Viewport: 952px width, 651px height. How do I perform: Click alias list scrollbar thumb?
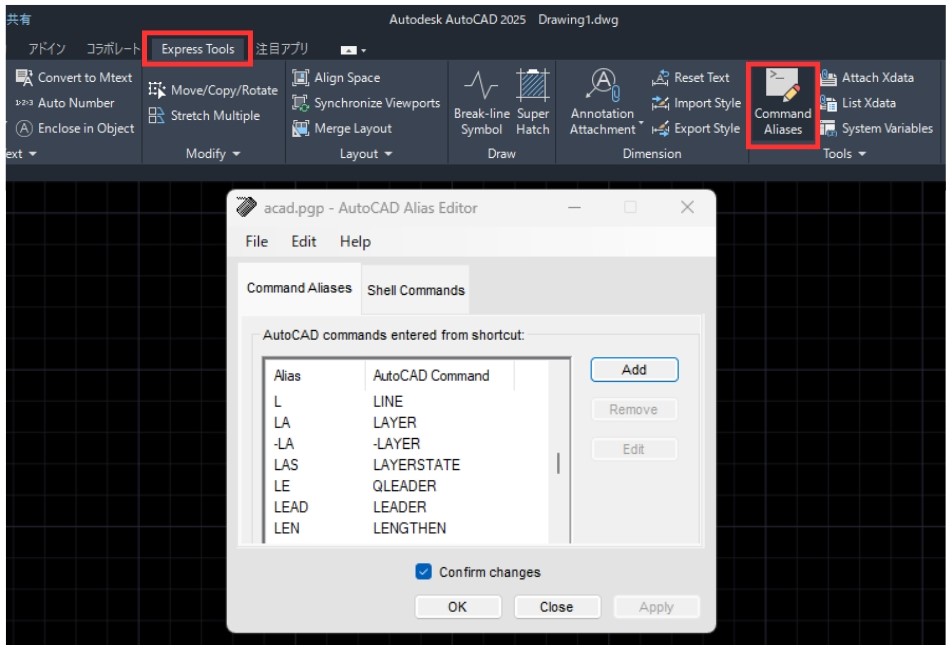click(x=558, y=463)
